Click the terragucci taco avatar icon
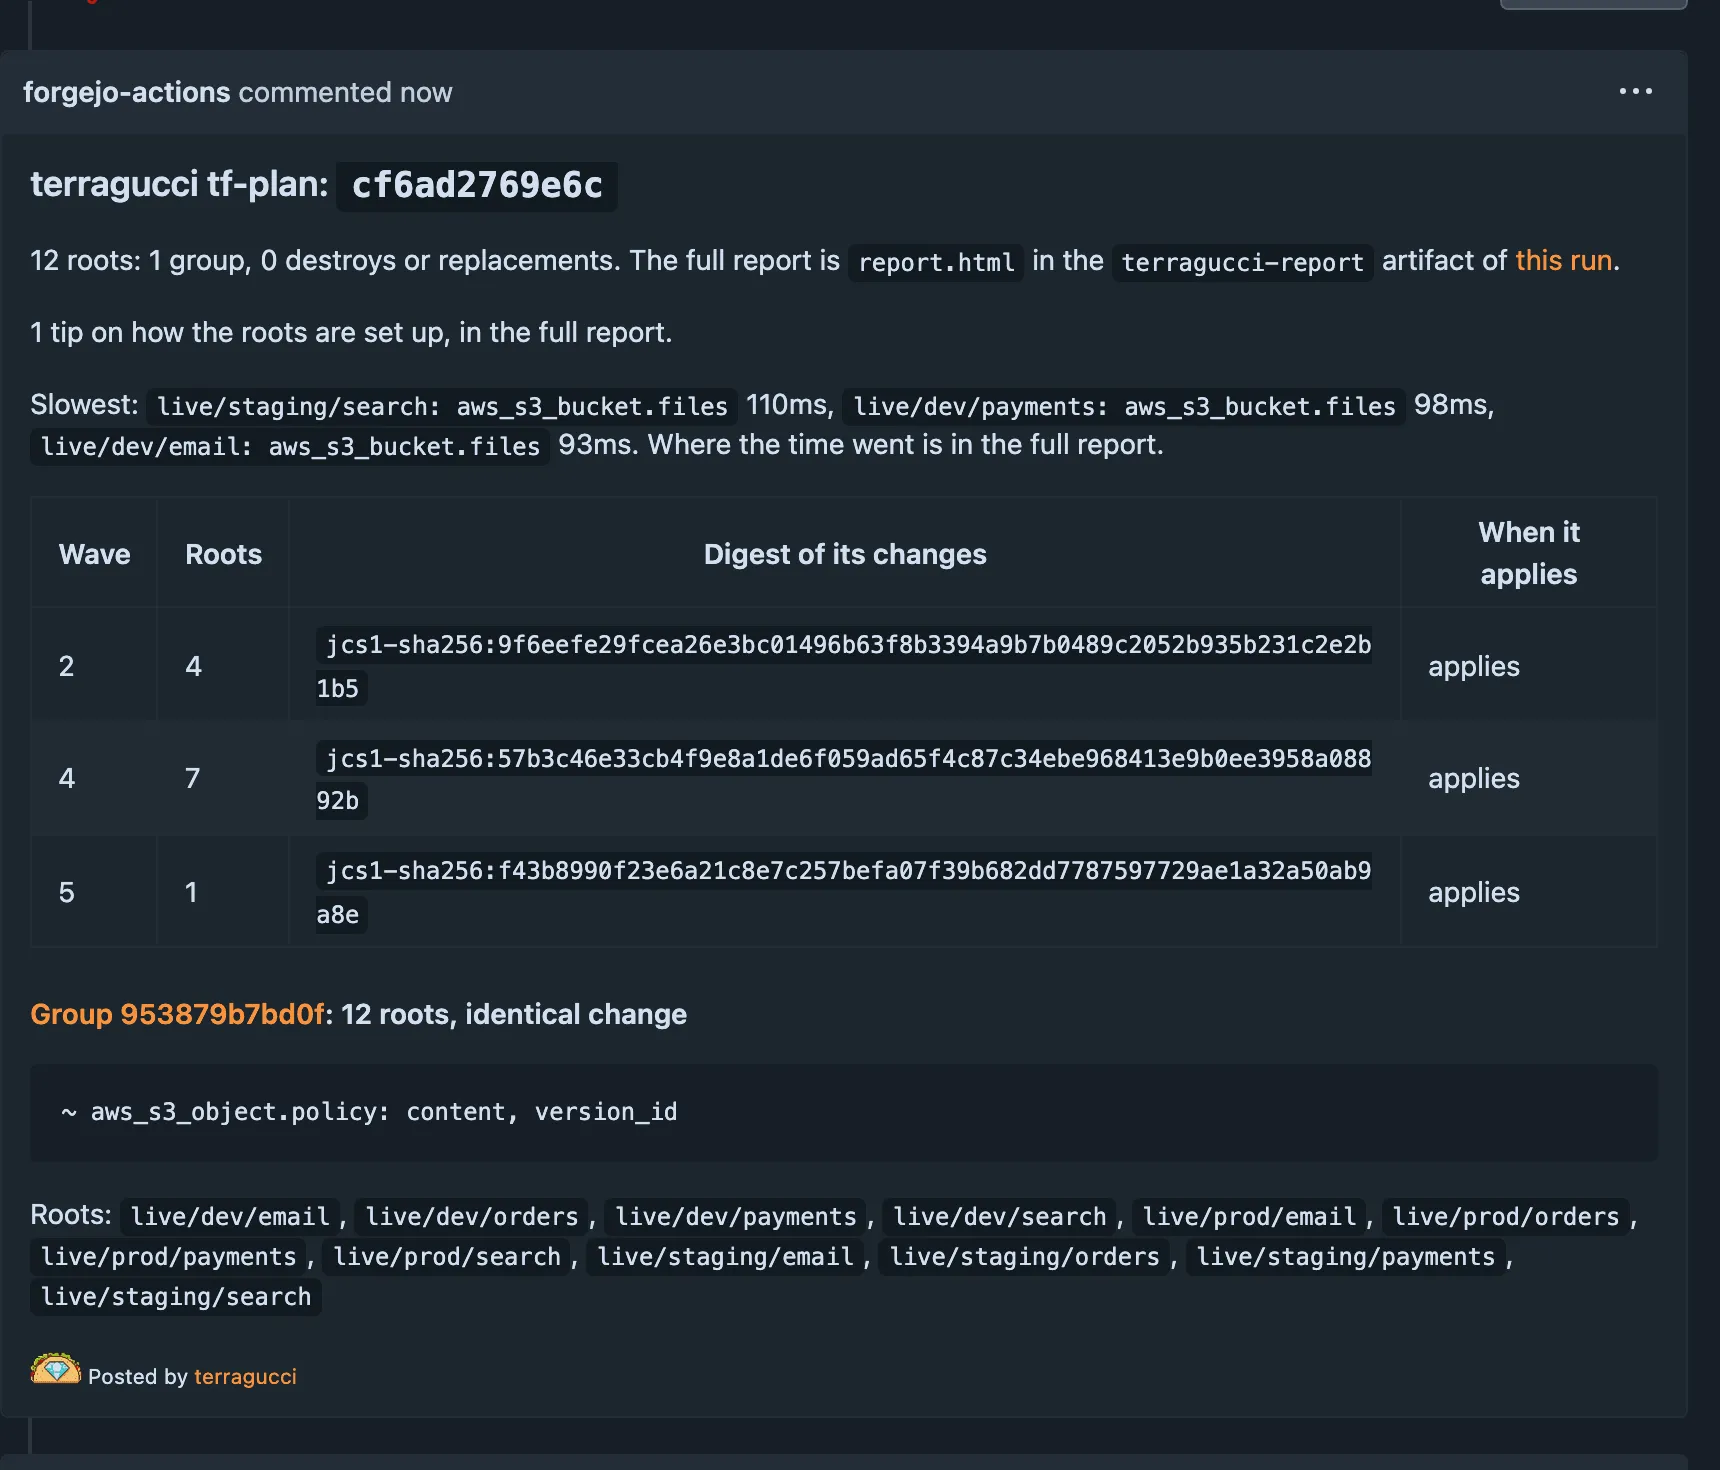The image size is (1720, 1470). coord(56,1369)
